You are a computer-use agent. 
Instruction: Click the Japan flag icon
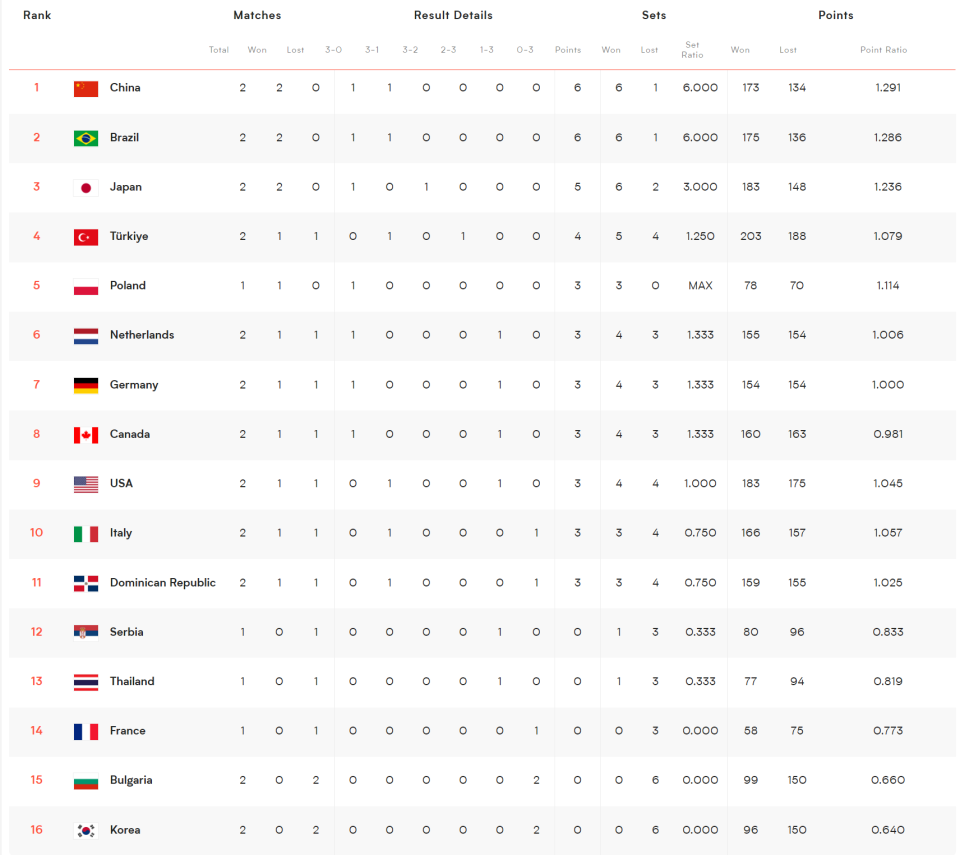pyautogui.click(x=86, y=188)
